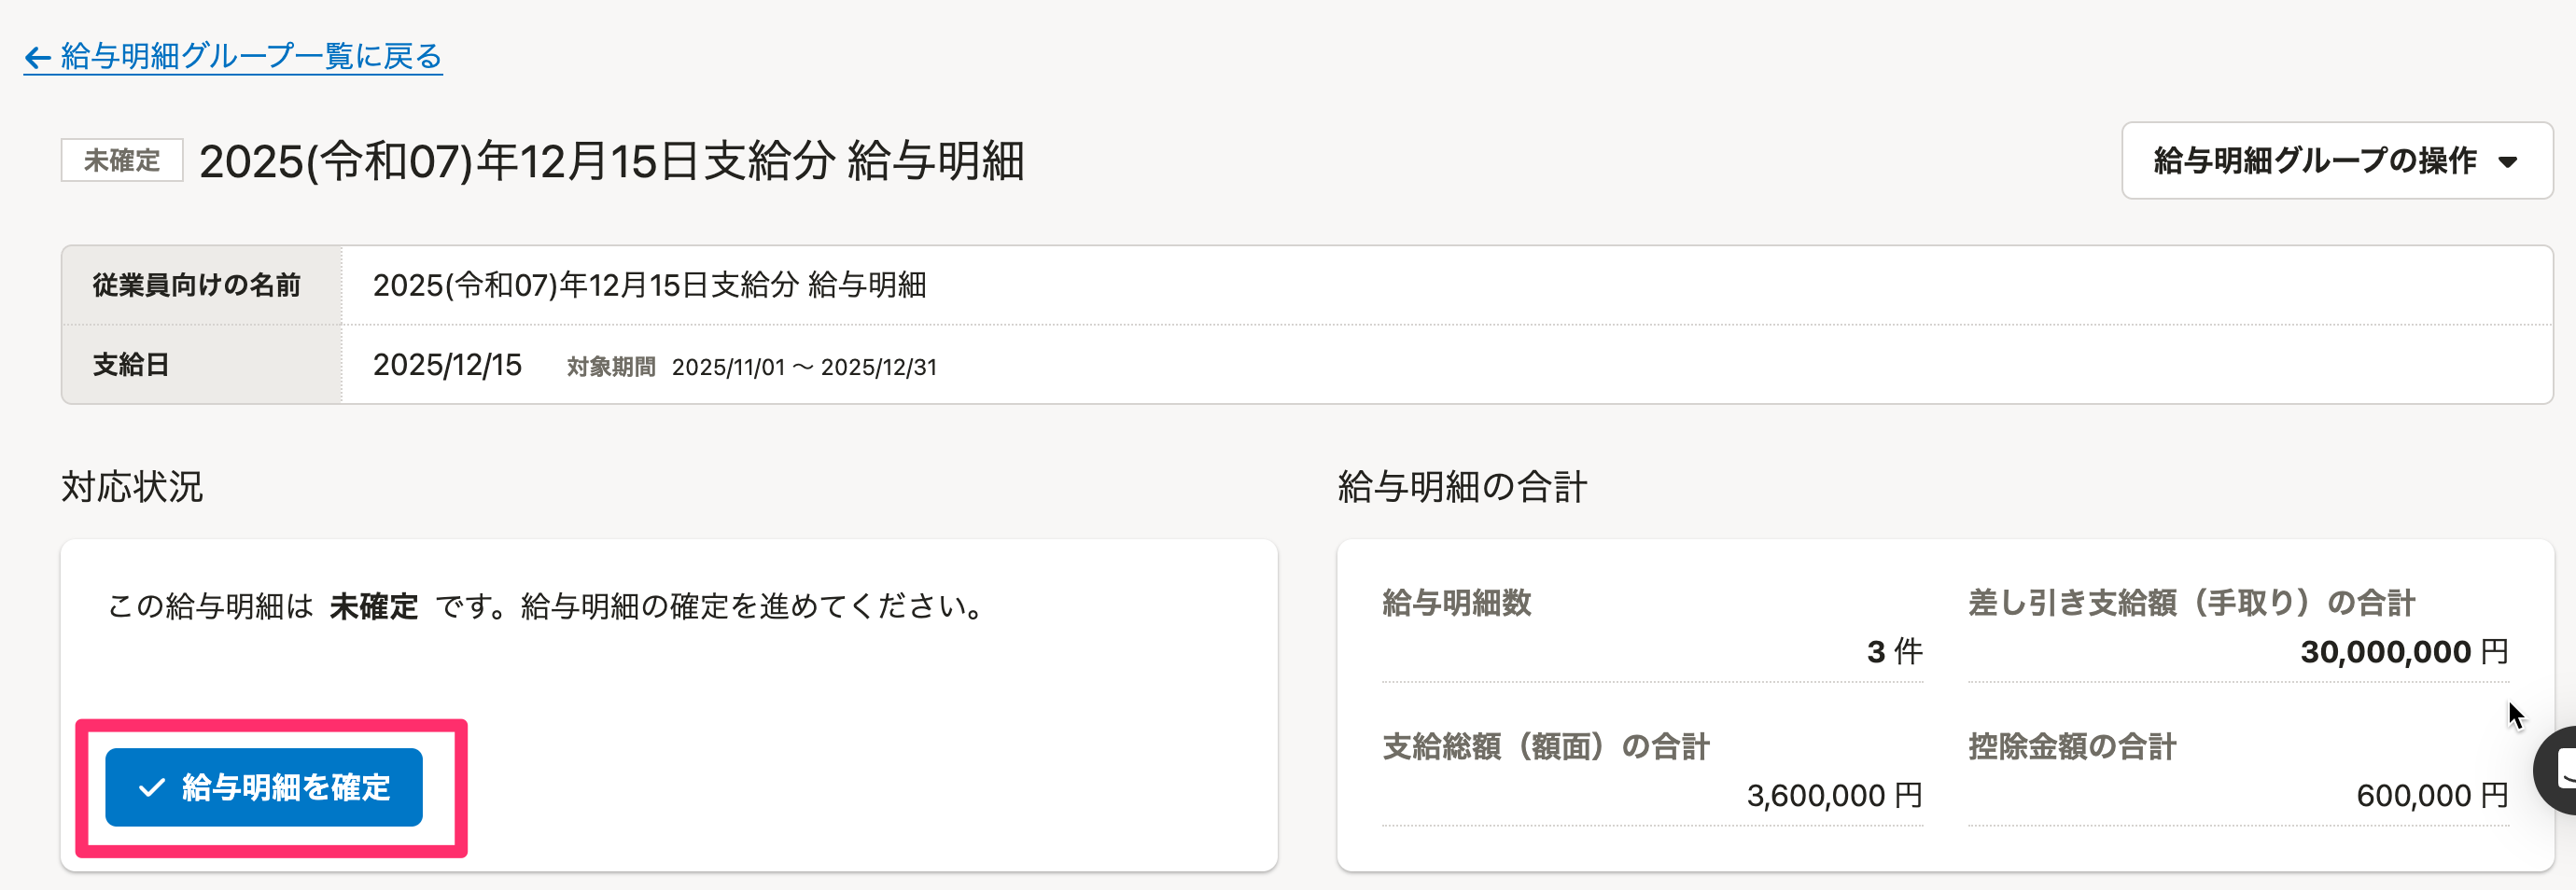This screenshot has height=890, width=2576.
Task: Open the chat widget at right edge
Action: [x=2560, y=770]
